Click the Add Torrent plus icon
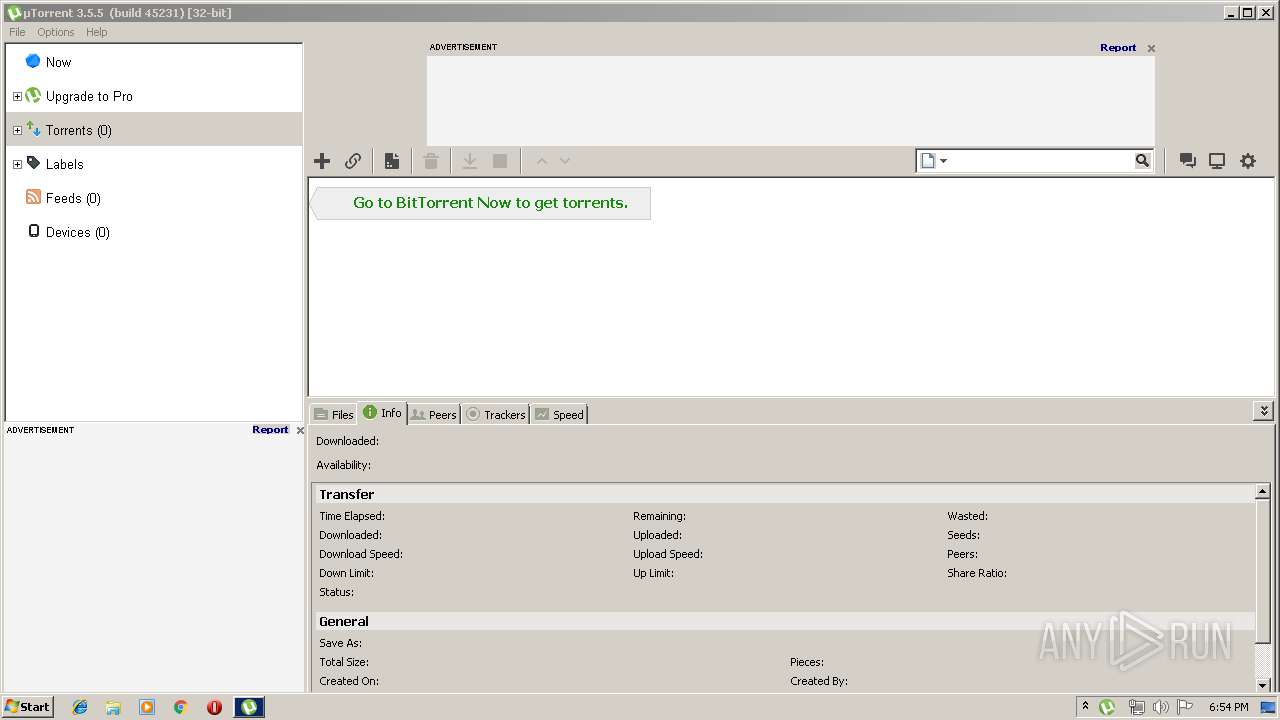 point(322,161)
